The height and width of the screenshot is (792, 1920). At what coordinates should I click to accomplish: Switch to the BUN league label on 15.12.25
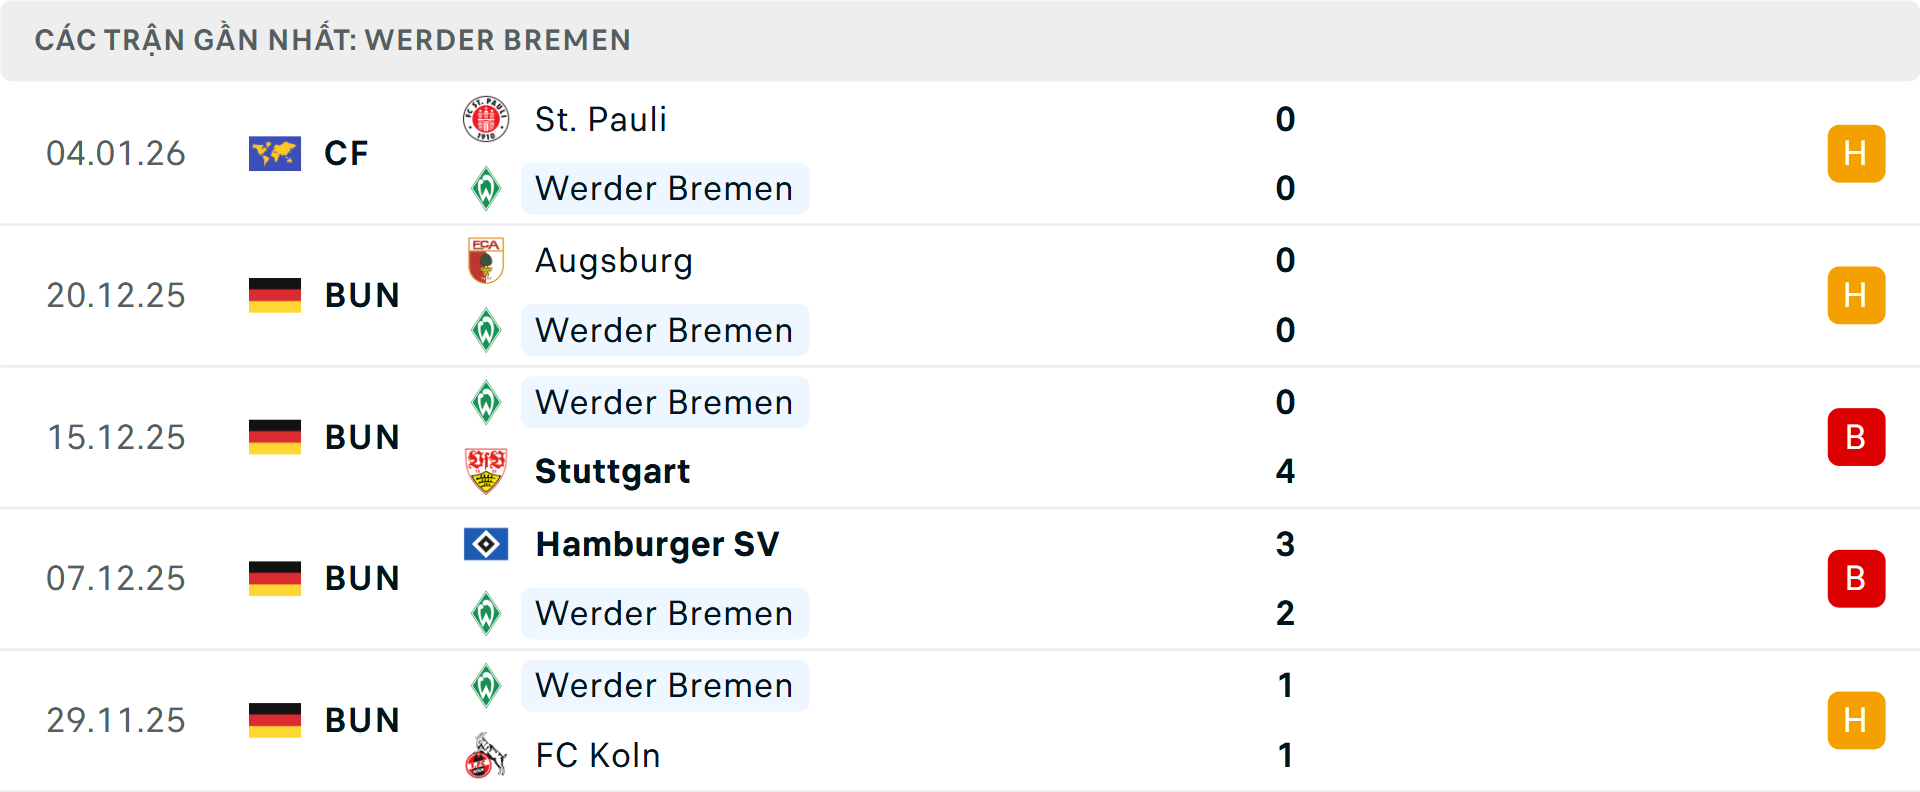[361, 437]
